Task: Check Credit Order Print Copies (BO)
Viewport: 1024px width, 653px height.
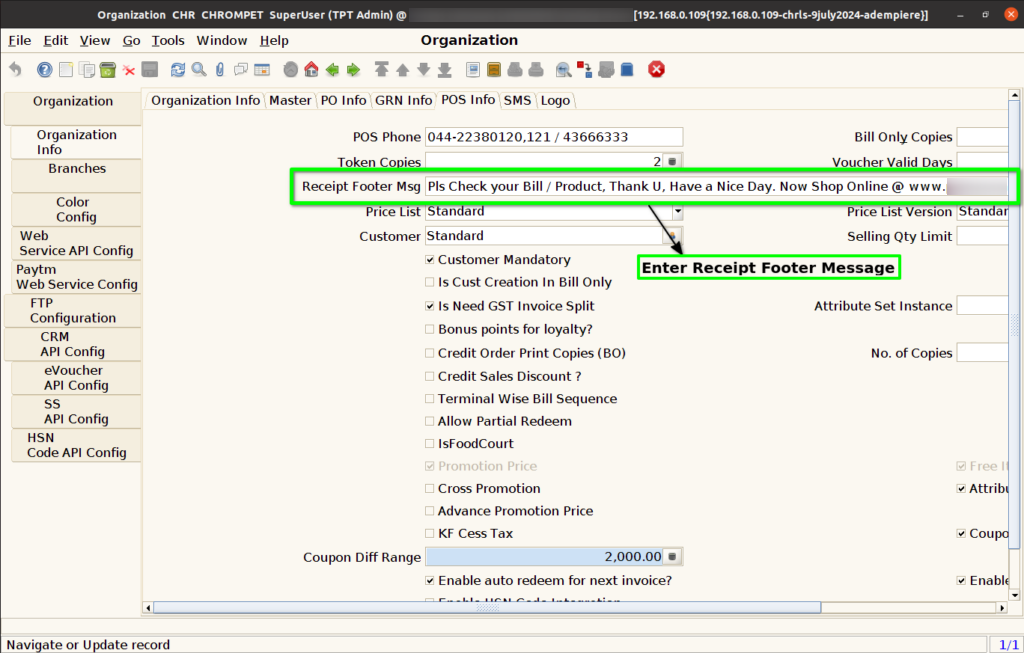Action: 430,353
